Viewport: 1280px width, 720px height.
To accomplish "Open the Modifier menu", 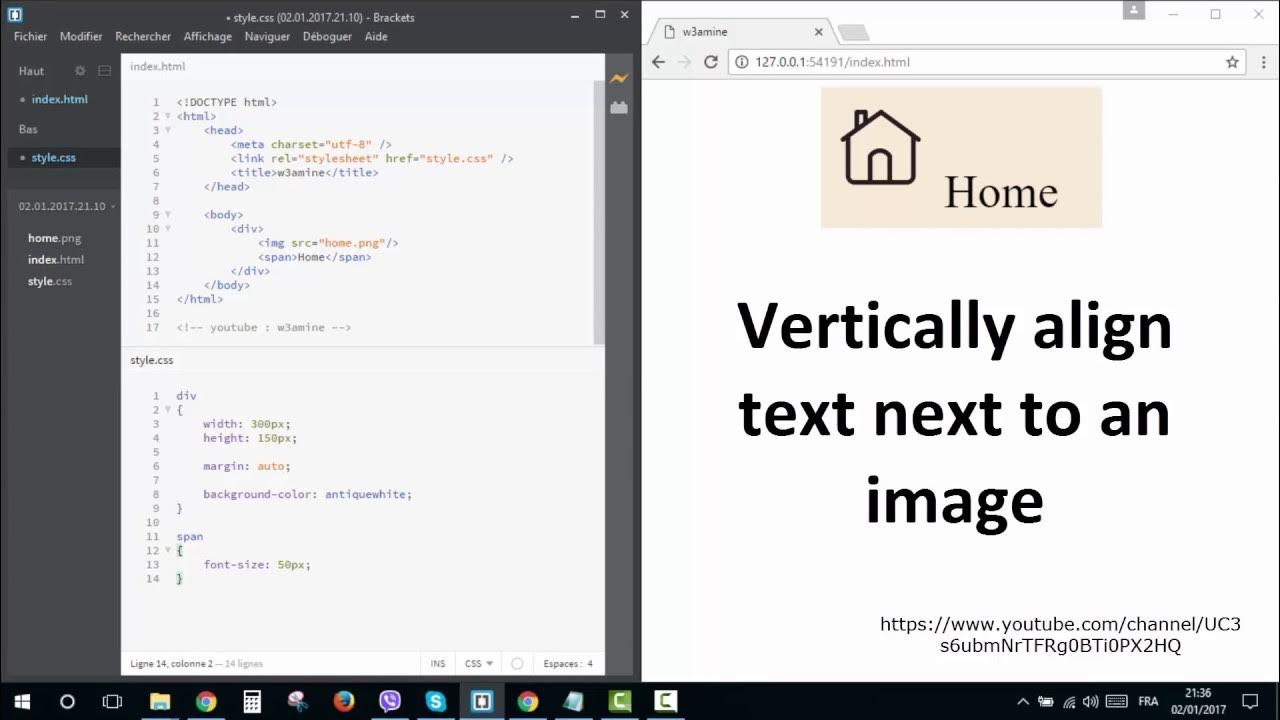I will click(81, 36).
